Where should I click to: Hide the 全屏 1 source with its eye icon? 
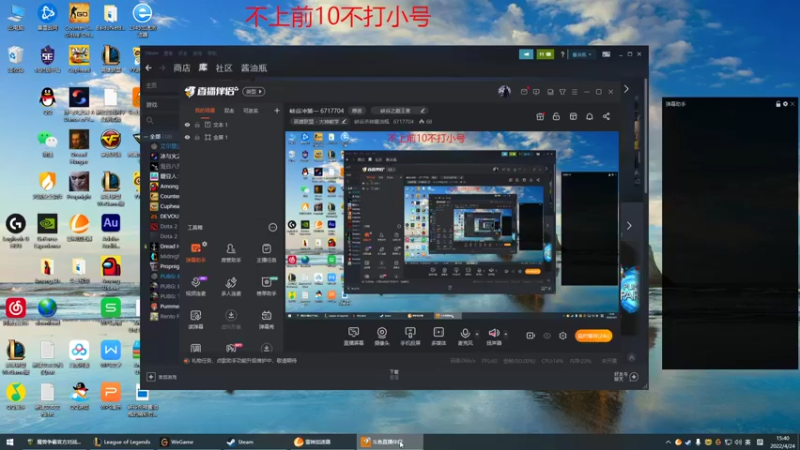[187, 137]
